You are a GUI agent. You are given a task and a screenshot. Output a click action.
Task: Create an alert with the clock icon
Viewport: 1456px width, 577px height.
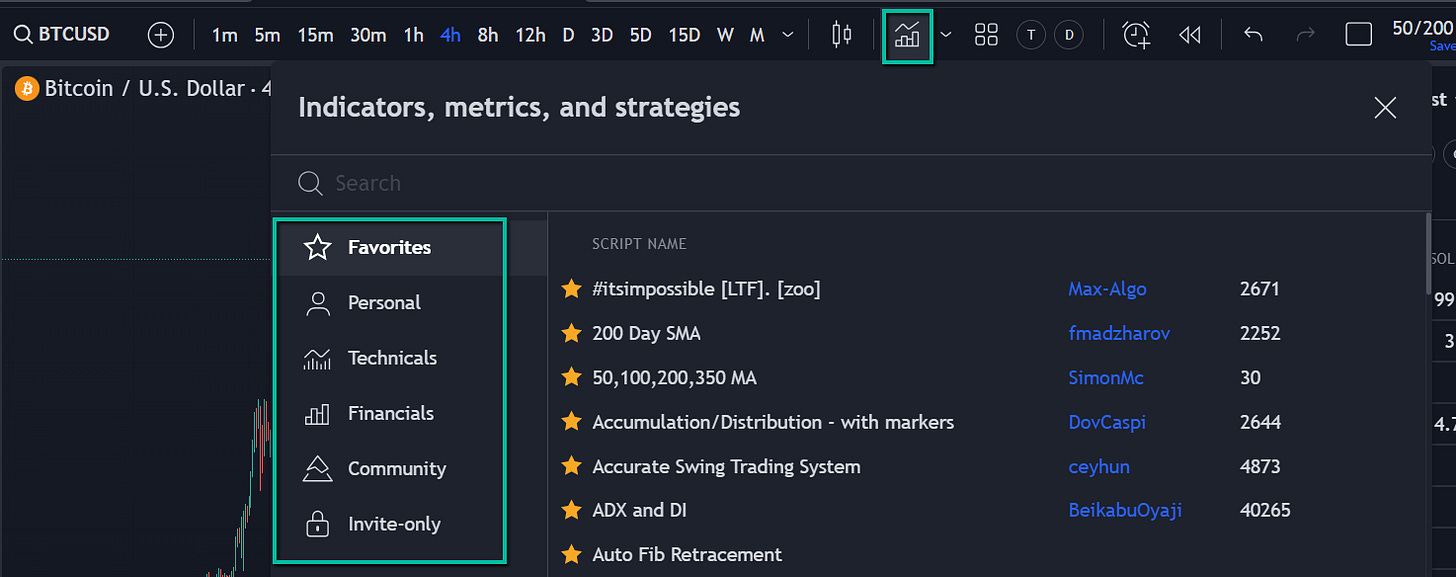coord(1135,34)
